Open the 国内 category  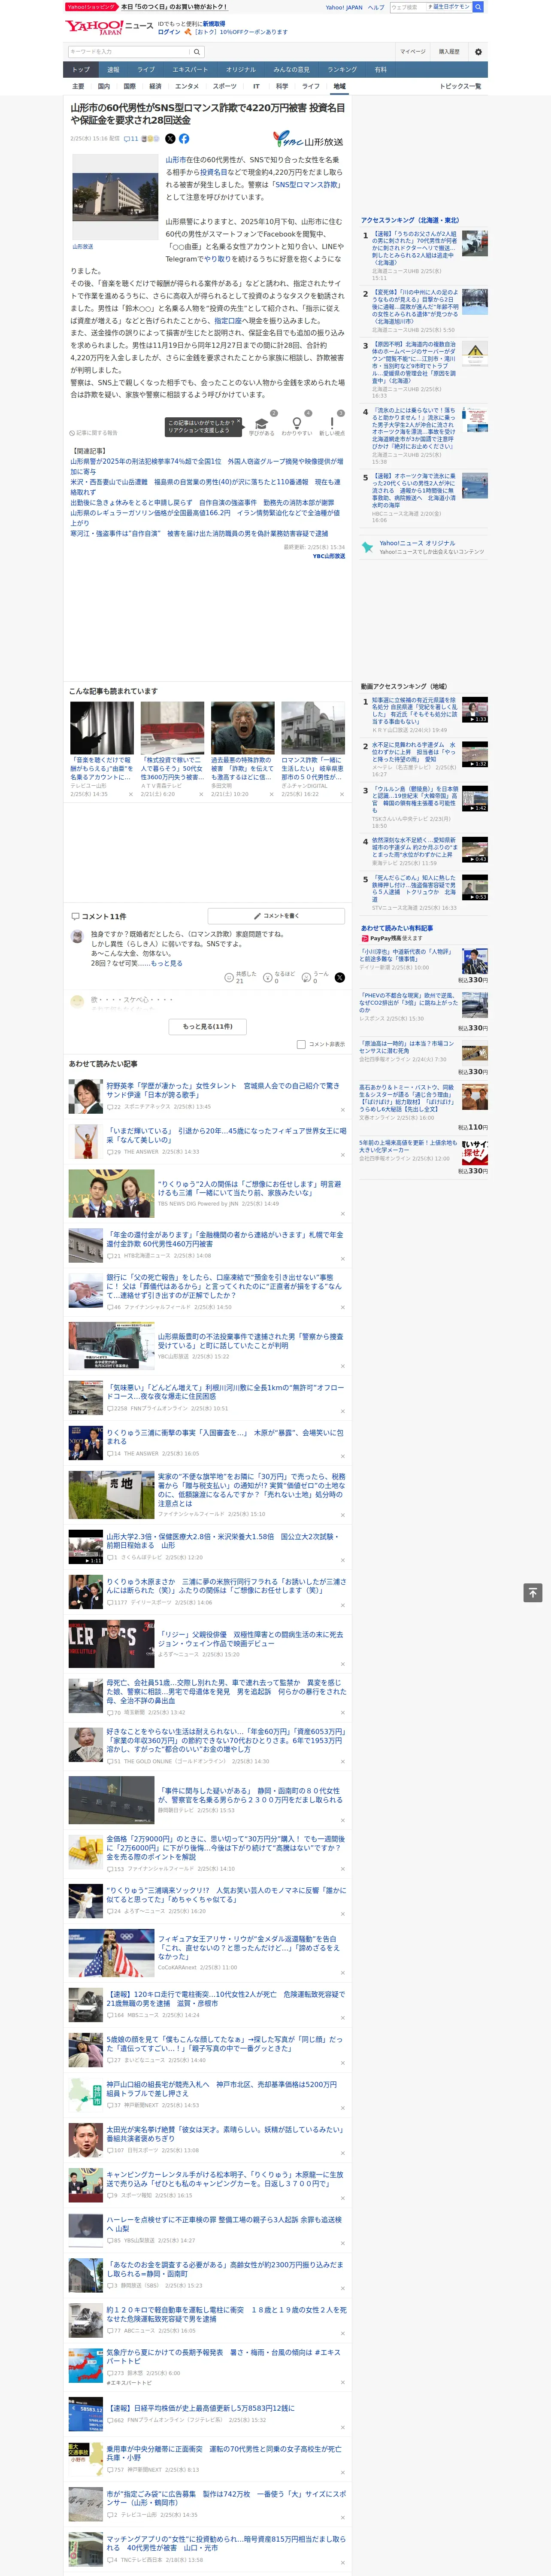click(x=103, y=86)
